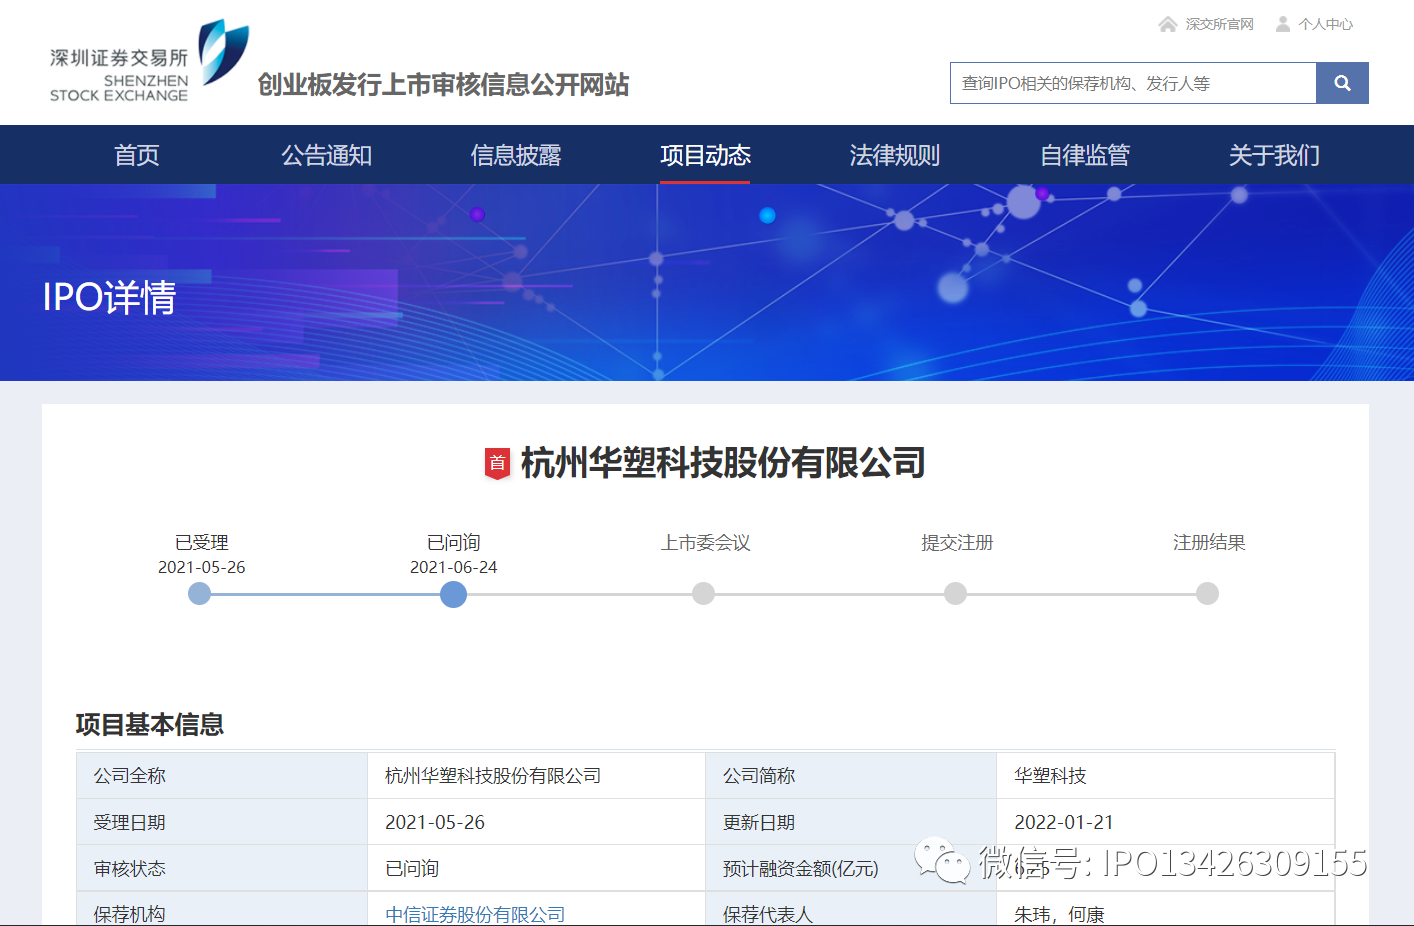Viewport: 1414px width, 926px height.
Task: Click the company heading 杭州华塑科技股份有限公司
Action: [x=723, y=463]
